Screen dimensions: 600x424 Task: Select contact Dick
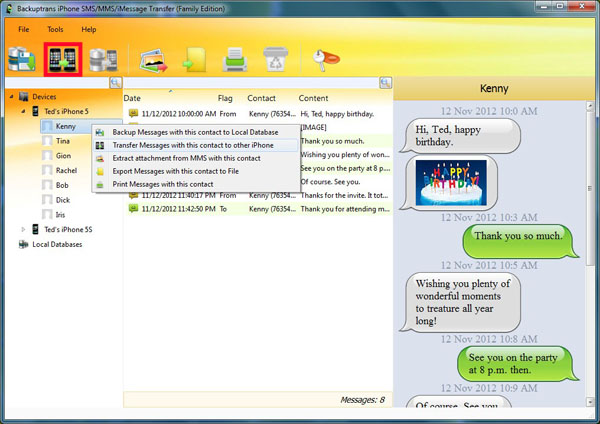click(x=63, y=200)
